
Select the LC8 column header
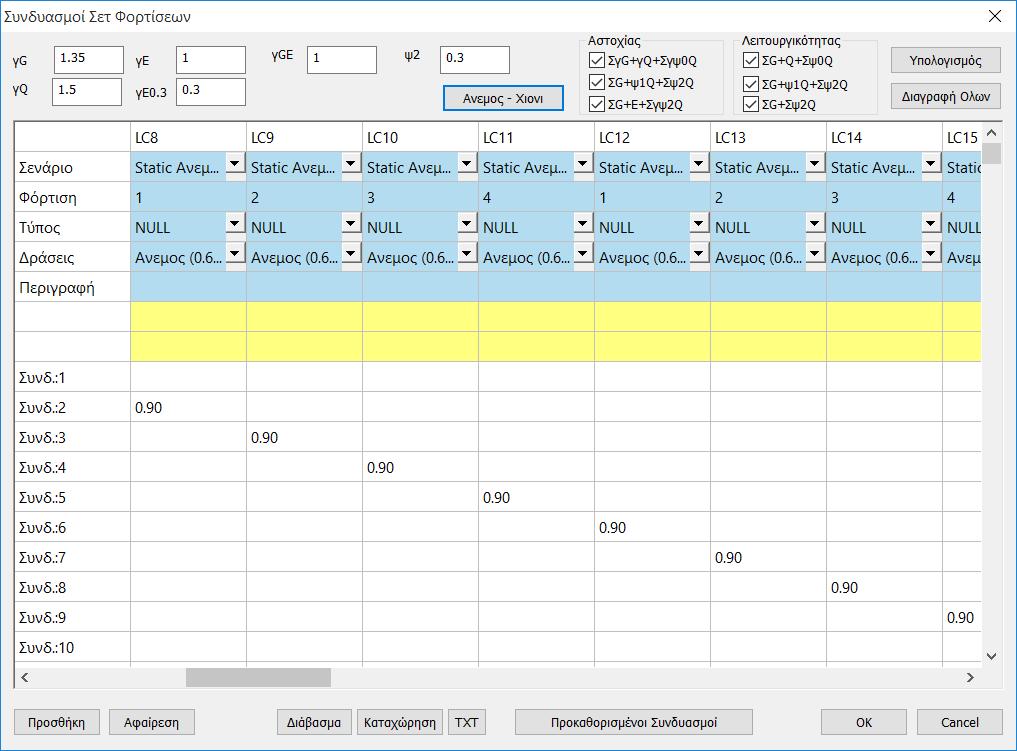click(x=188, y=137)
